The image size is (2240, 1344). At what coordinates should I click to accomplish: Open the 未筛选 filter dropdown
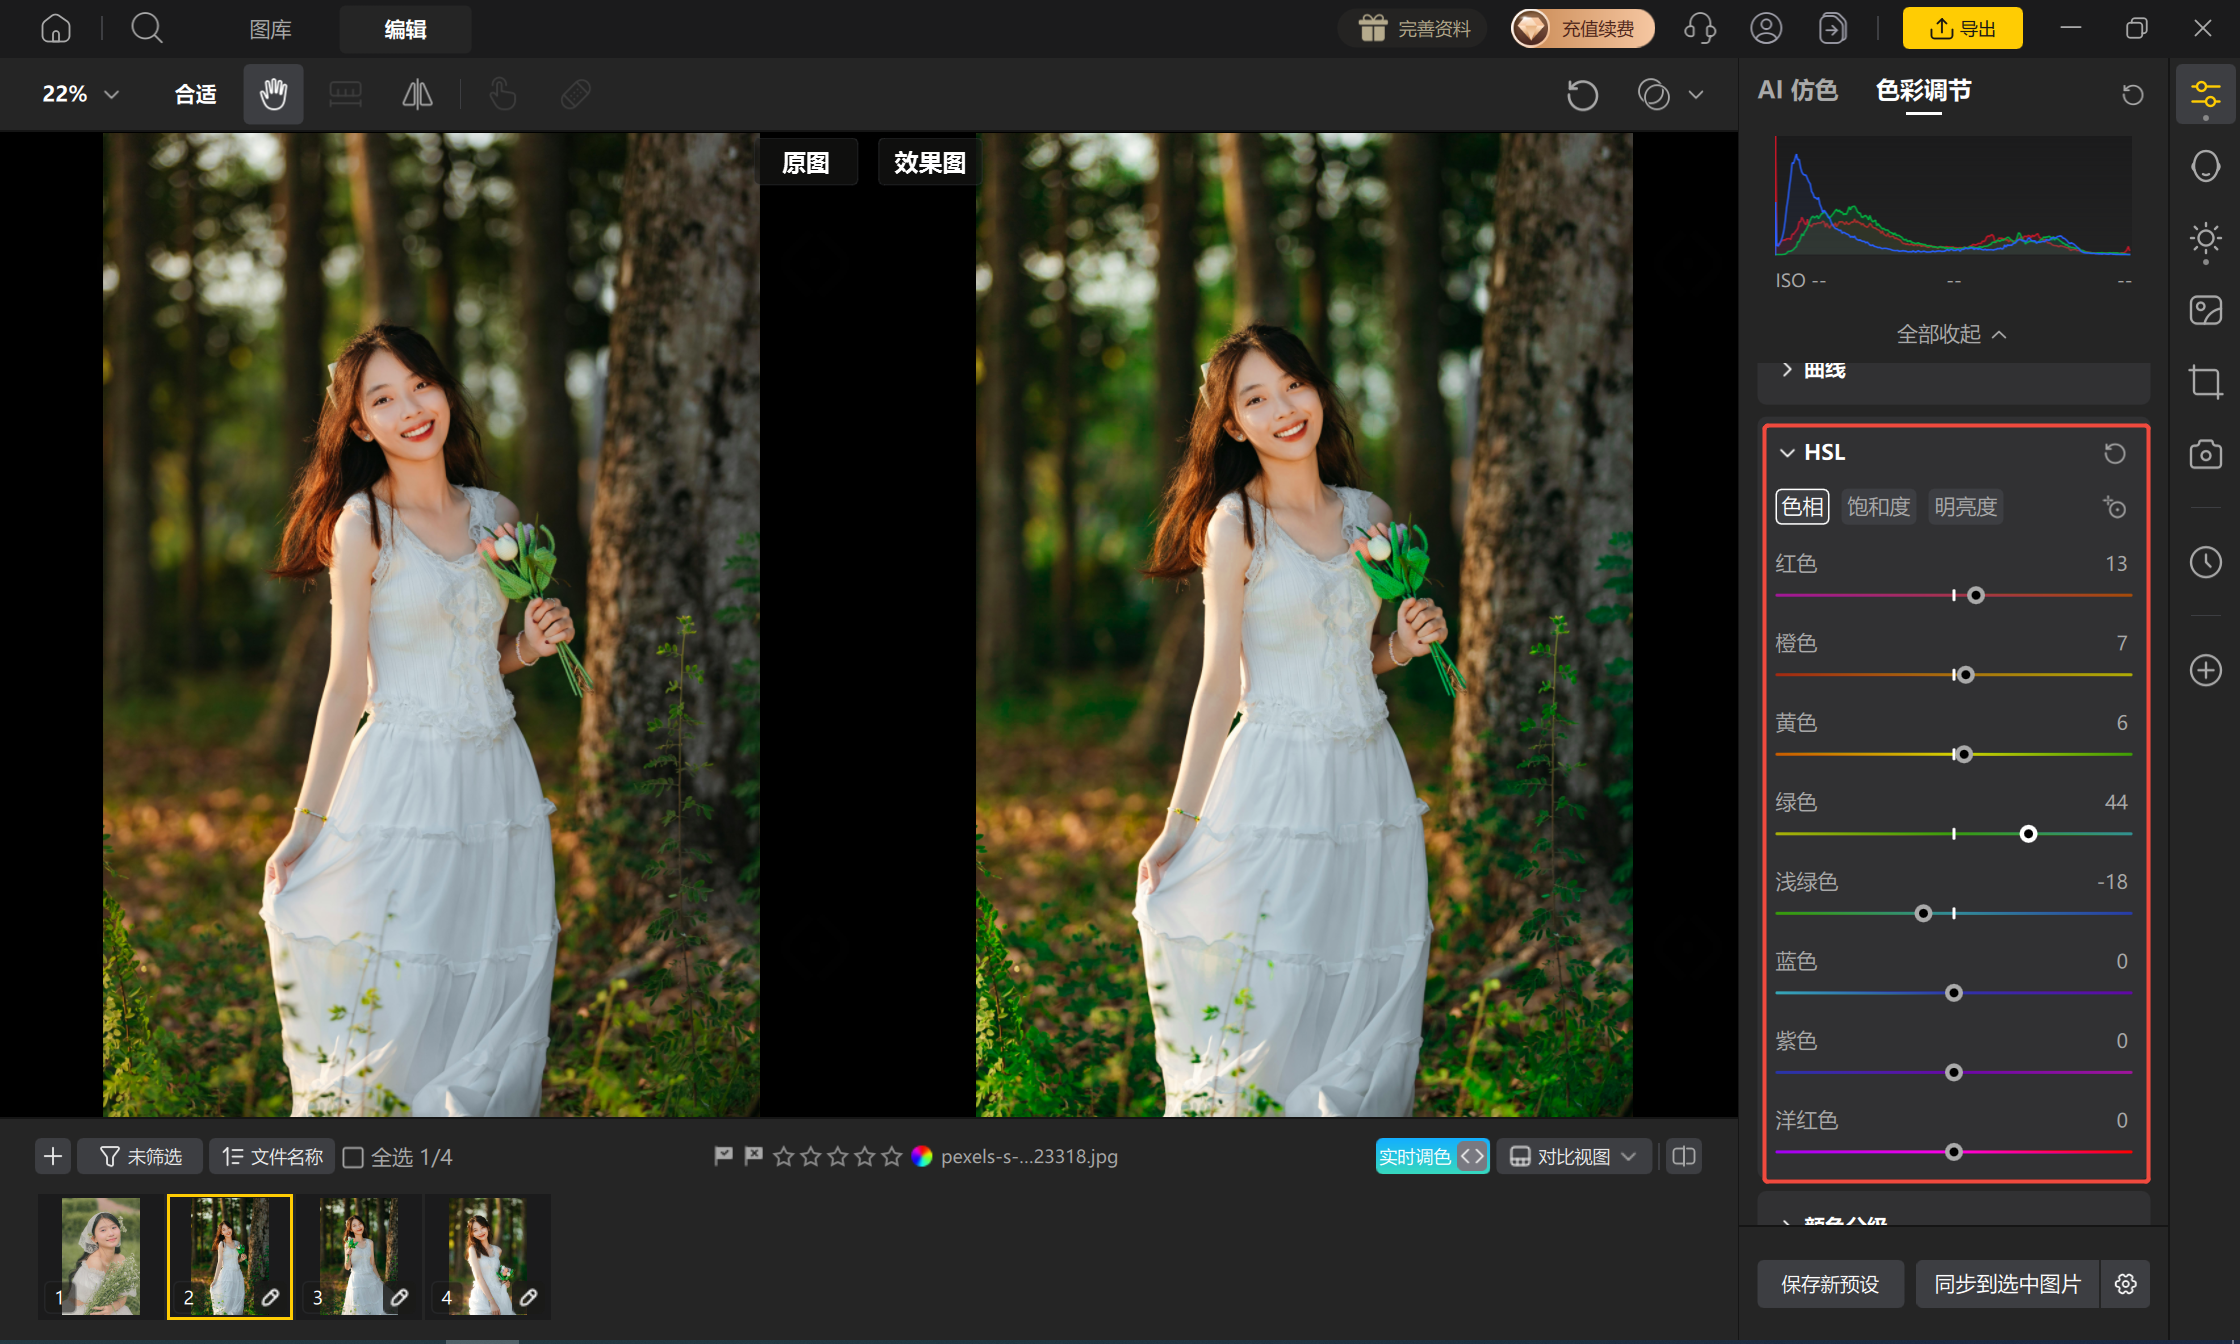point(140,1157)
